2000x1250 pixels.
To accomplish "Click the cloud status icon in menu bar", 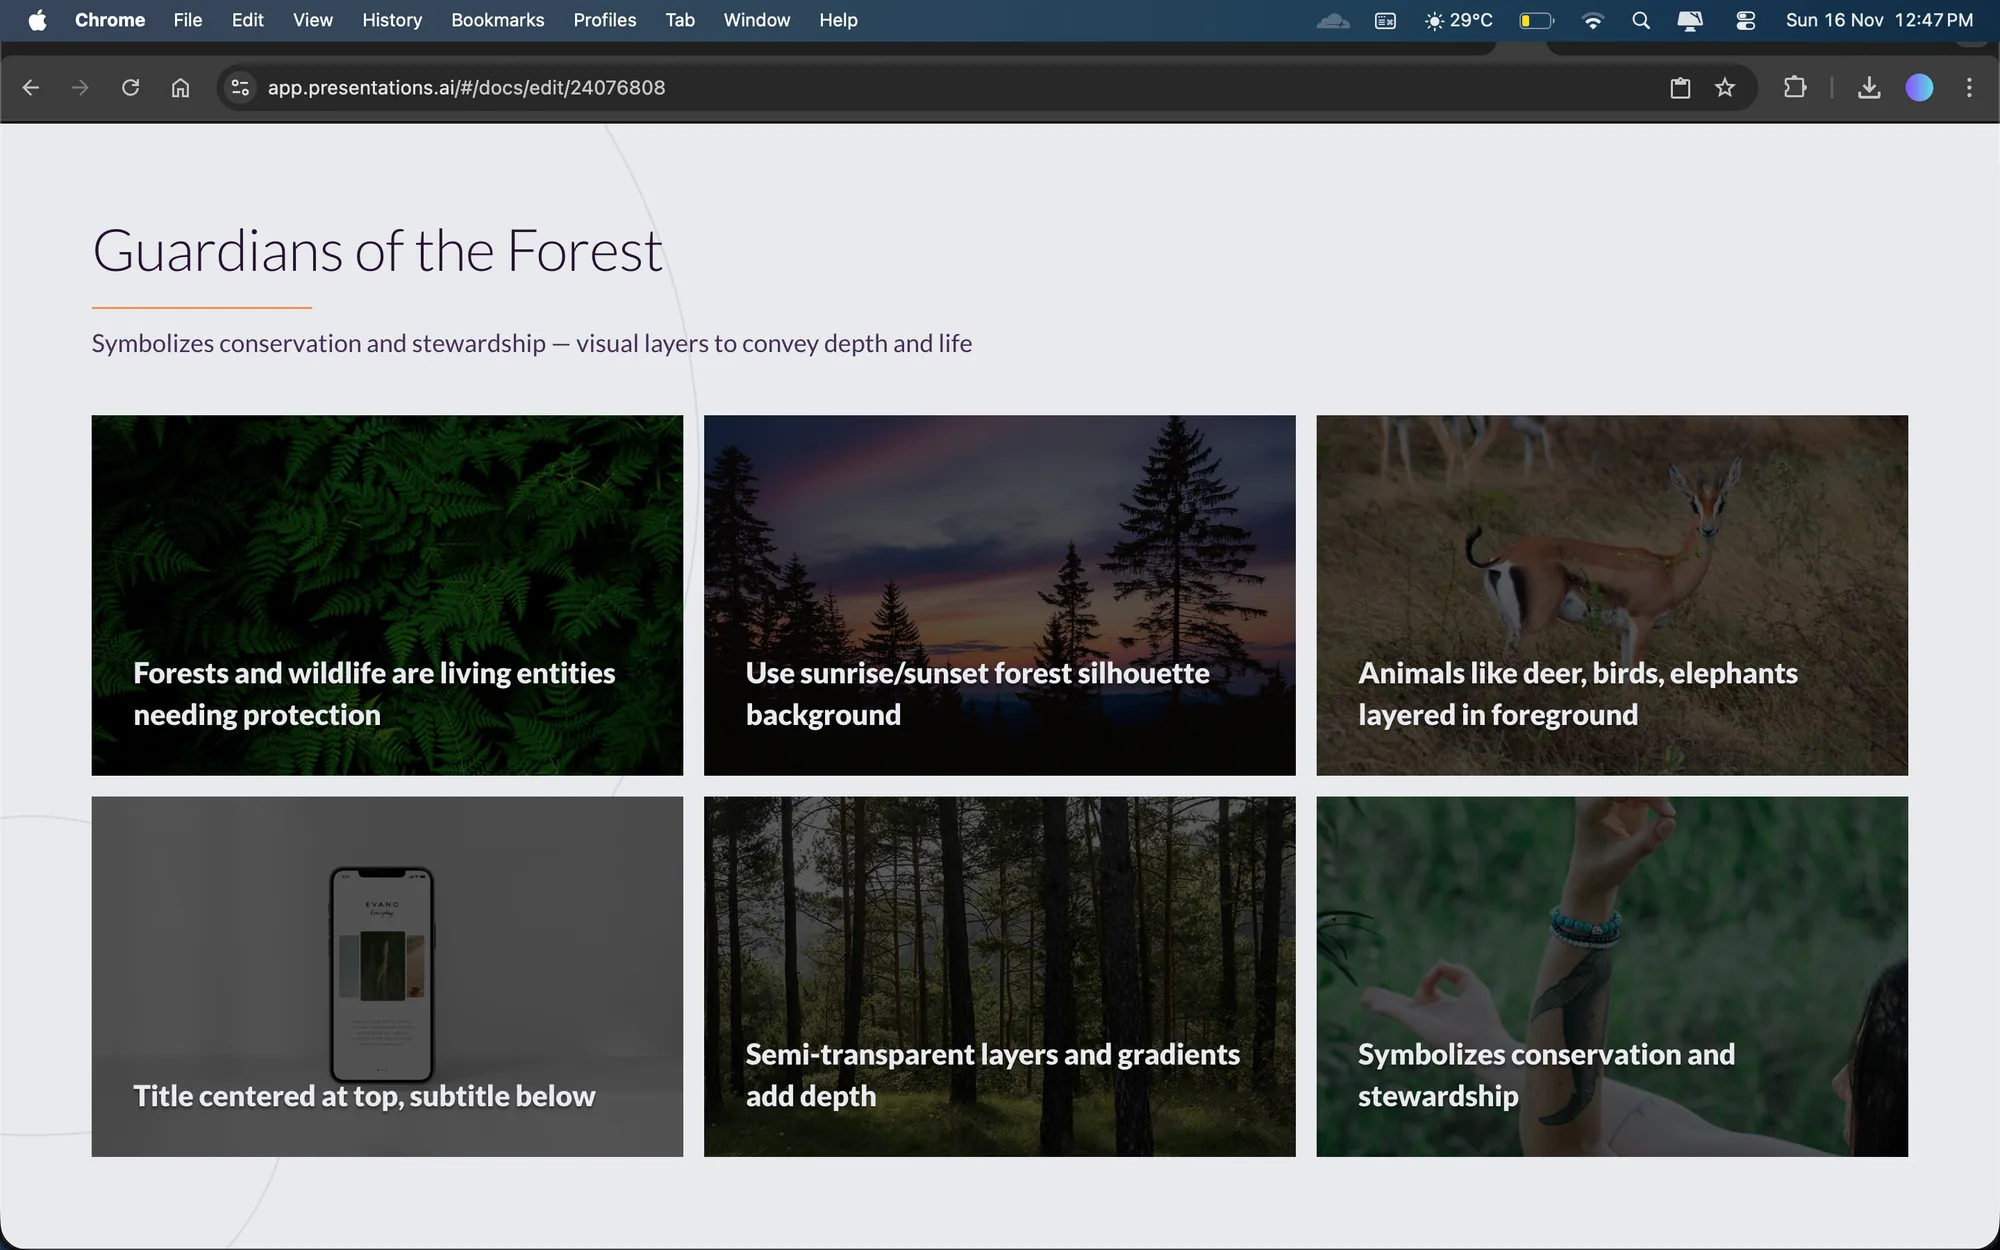I will pos(1333,20).
